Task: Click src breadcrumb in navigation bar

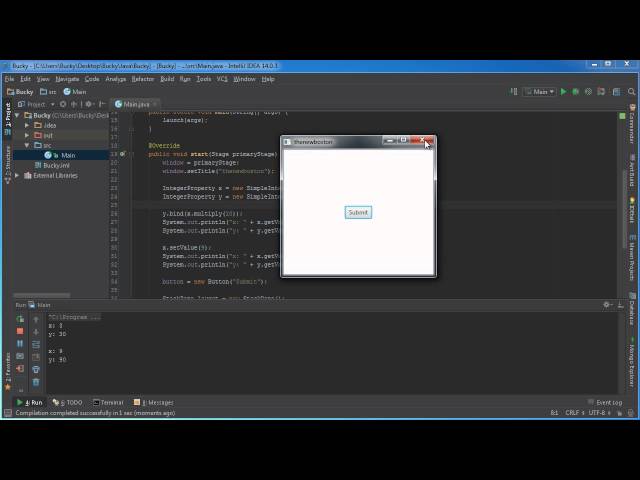Action: click(x=48, y=92)
